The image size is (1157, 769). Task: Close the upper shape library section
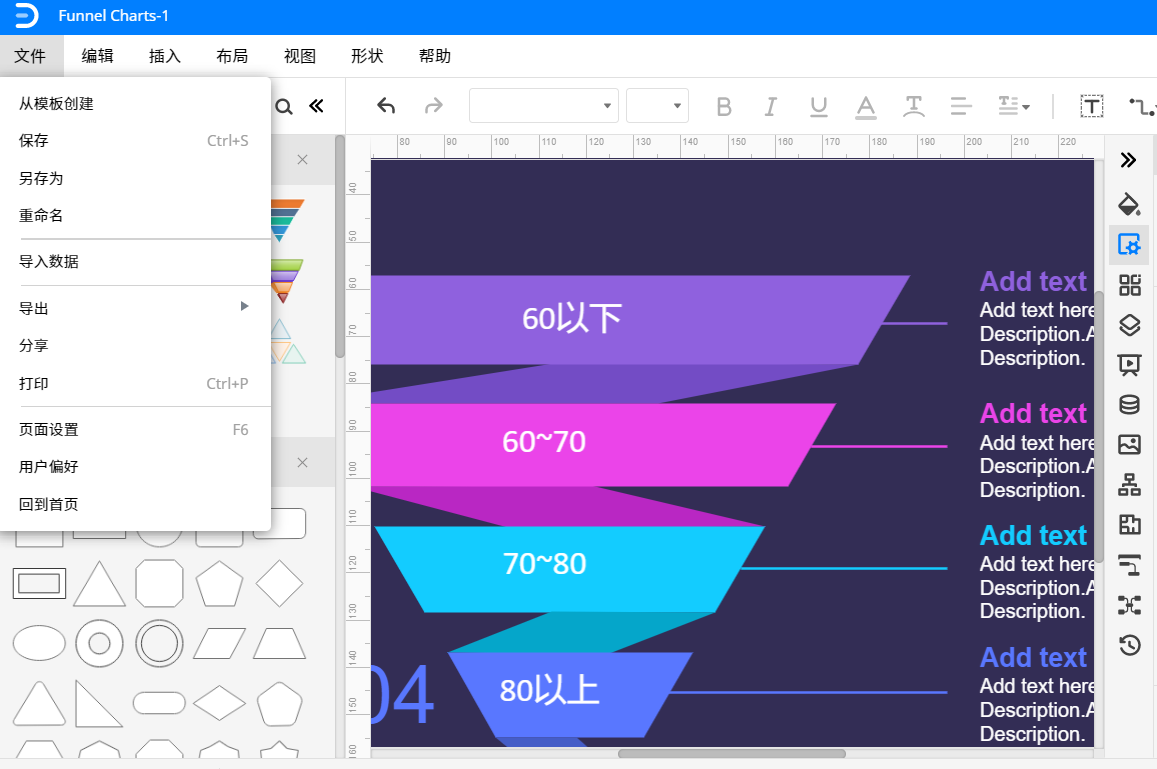tap(303, 159)
